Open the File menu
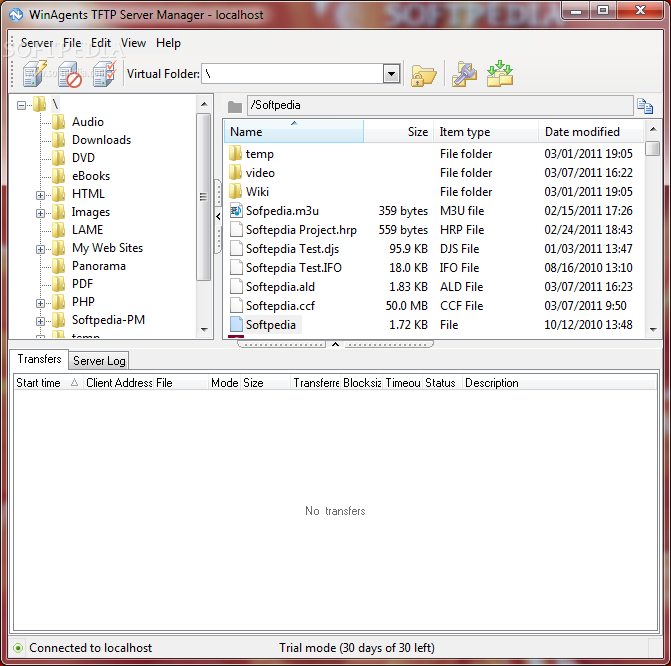This screenshot has width=671, height=666. coord(72,43)
